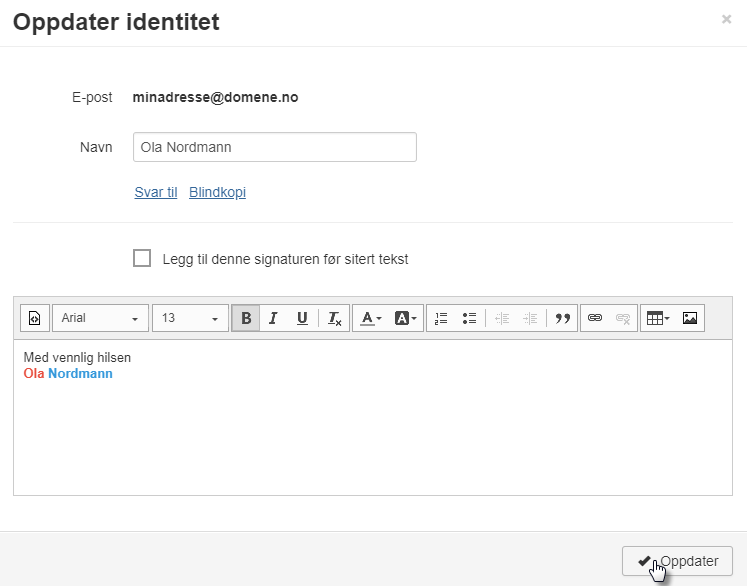Screen dimensions: 747x586
Task: Click inside the signature editor text area
Action: coord(373,417)
